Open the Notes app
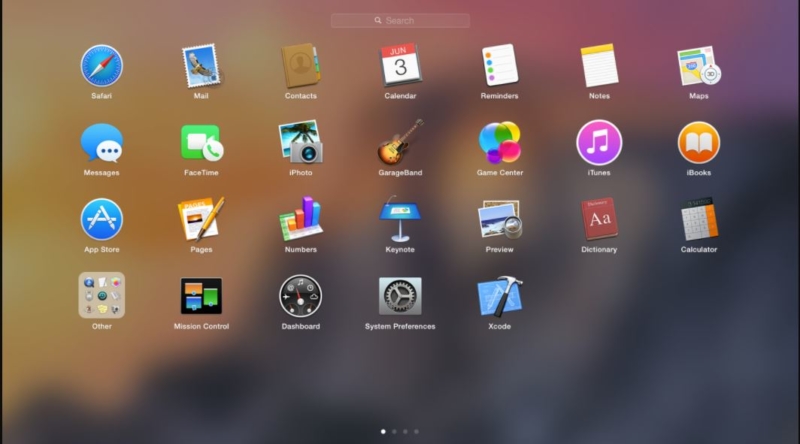This screenshot has width=800, height=444. click(x=599, y=66)
